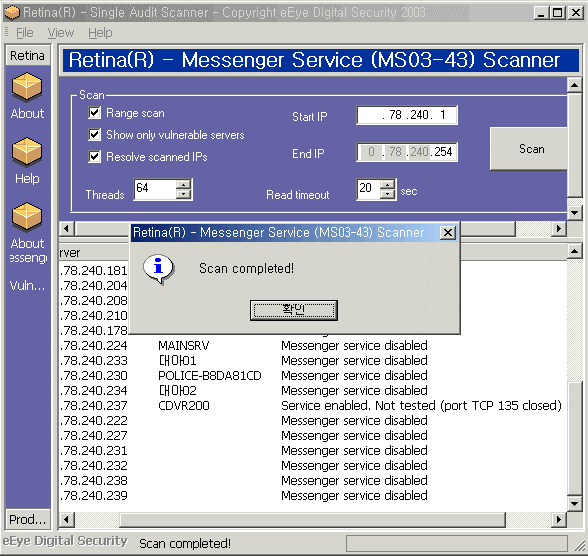588x556 pixels.
Task: Decrease Read timeout with down arrow
Action: [x=387, y=194]
